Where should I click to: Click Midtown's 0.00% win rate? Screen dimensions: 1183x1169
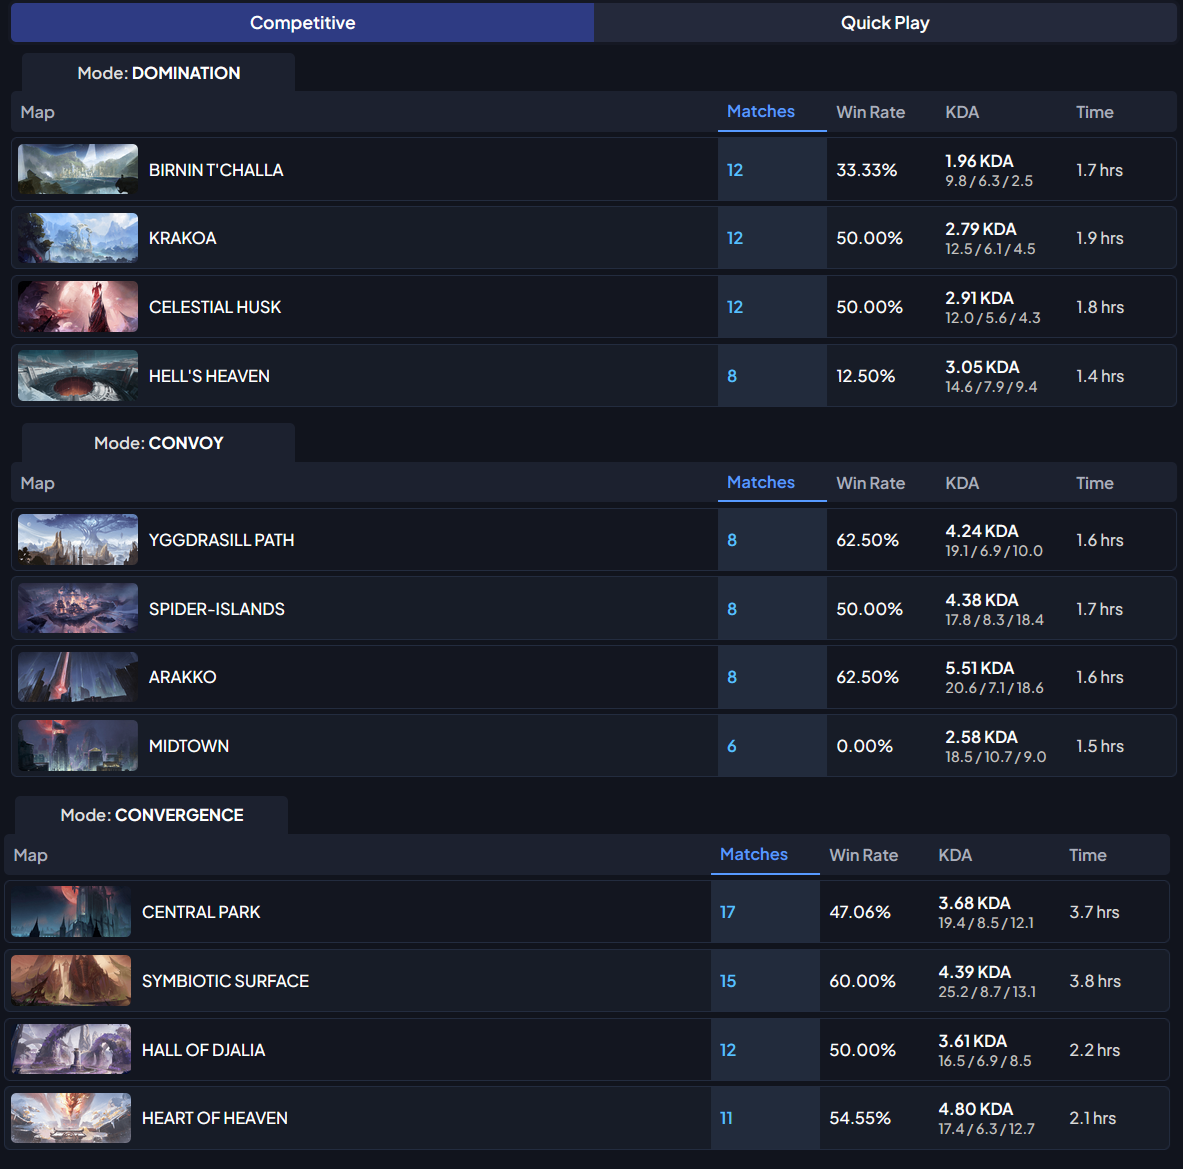click(865, 746)
